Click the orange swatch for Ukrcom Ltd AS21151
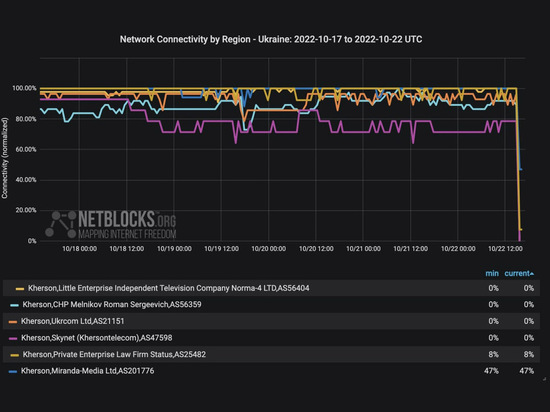 tap(13, 322)
